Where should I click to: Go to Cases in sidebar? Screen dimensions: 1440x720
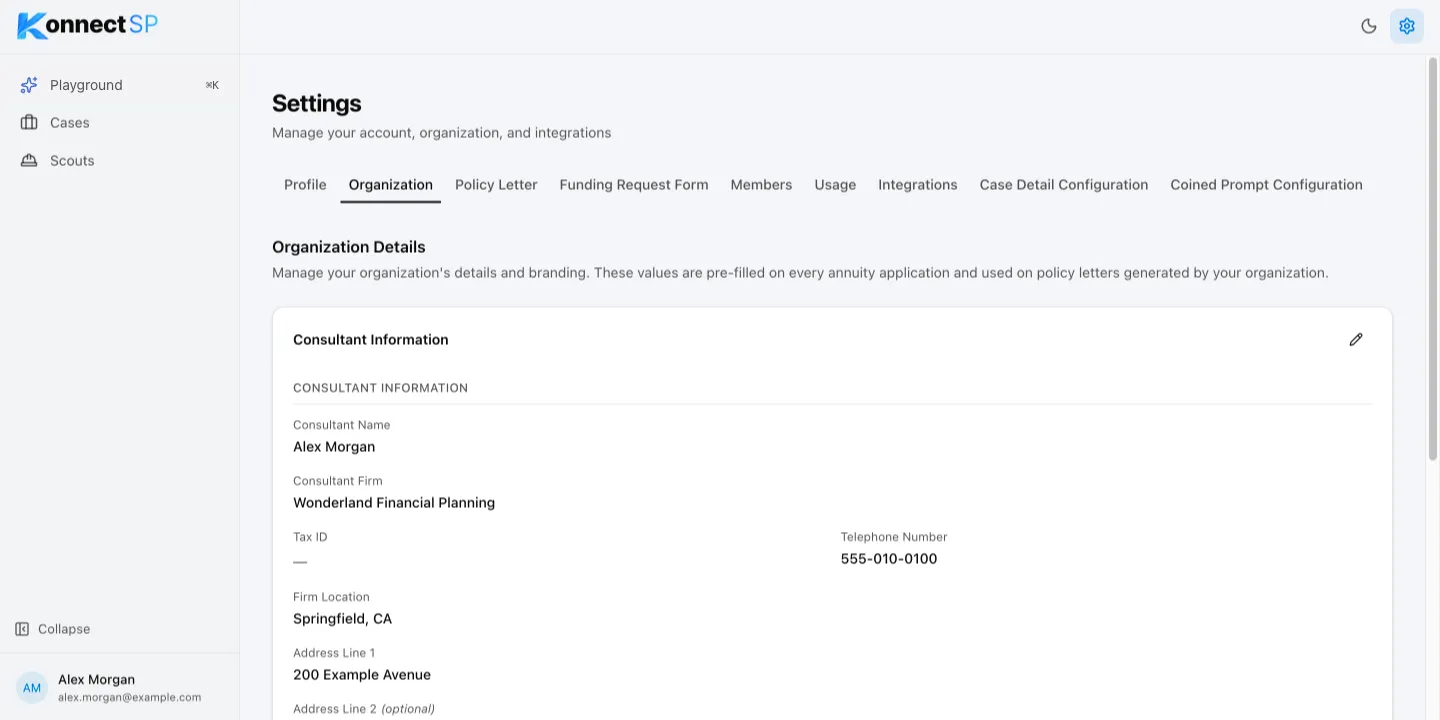[x=120, y=123]
